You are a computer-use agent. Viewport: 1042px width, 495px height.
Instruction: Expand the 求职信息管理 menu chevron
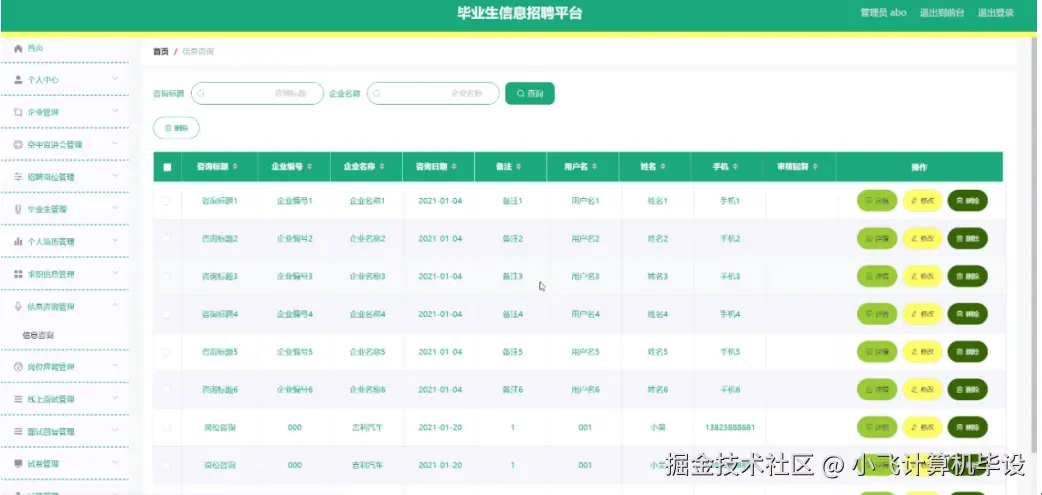115,274
